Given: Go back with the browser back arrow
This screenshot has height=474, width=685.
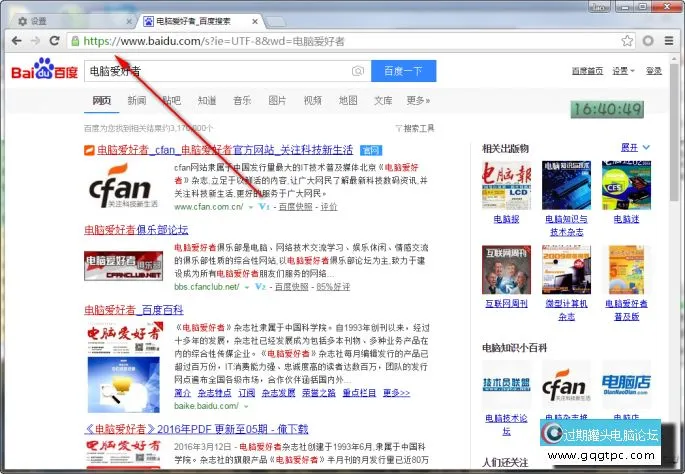Looking at the screenshot, I should point(17,41).
